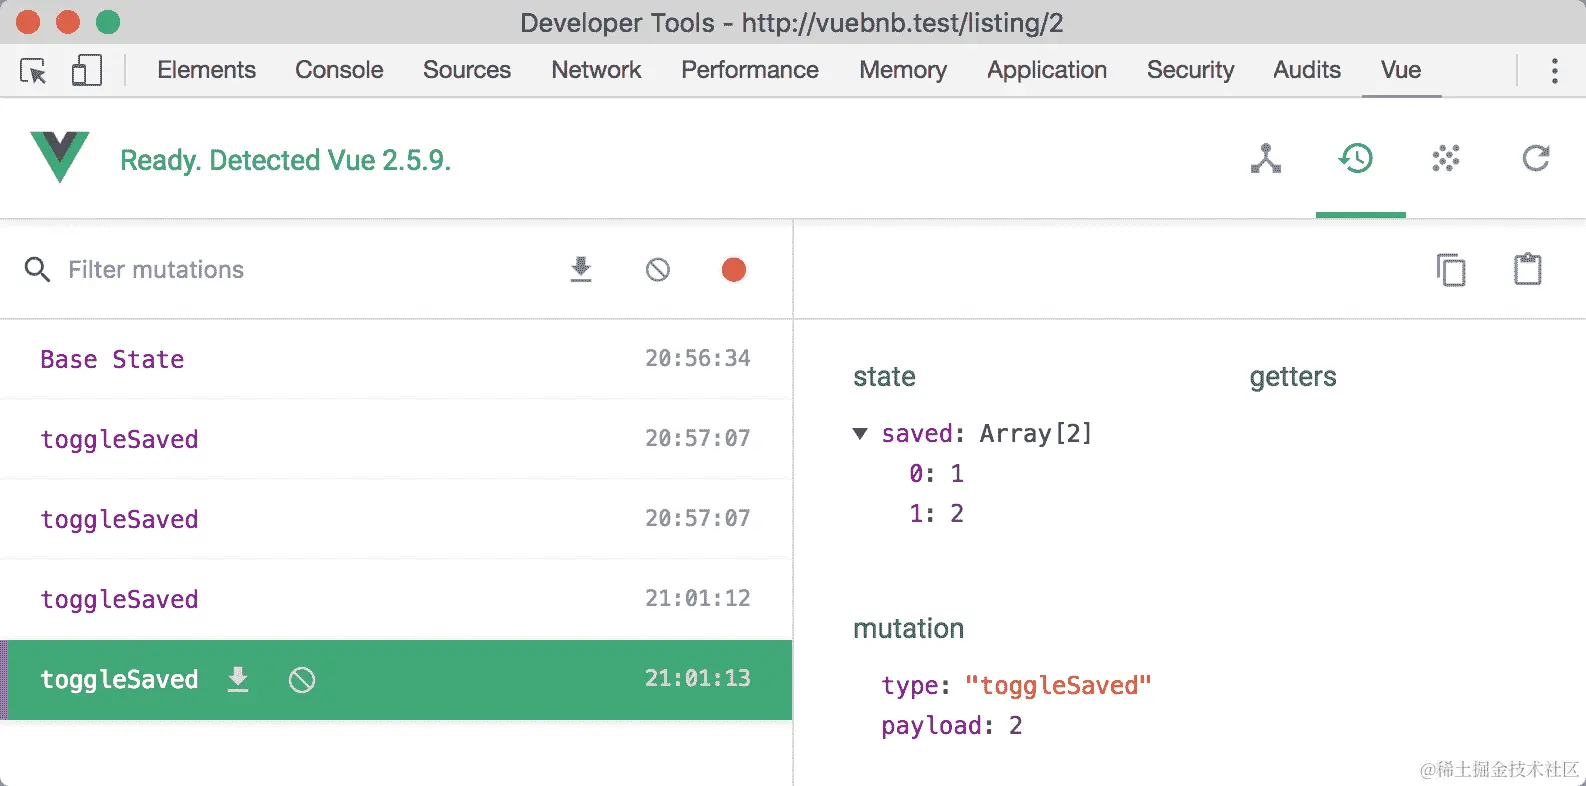Revert the selected toggleSaved mutation
This screenshot has height=786, width=1586.
click(302, 680)
